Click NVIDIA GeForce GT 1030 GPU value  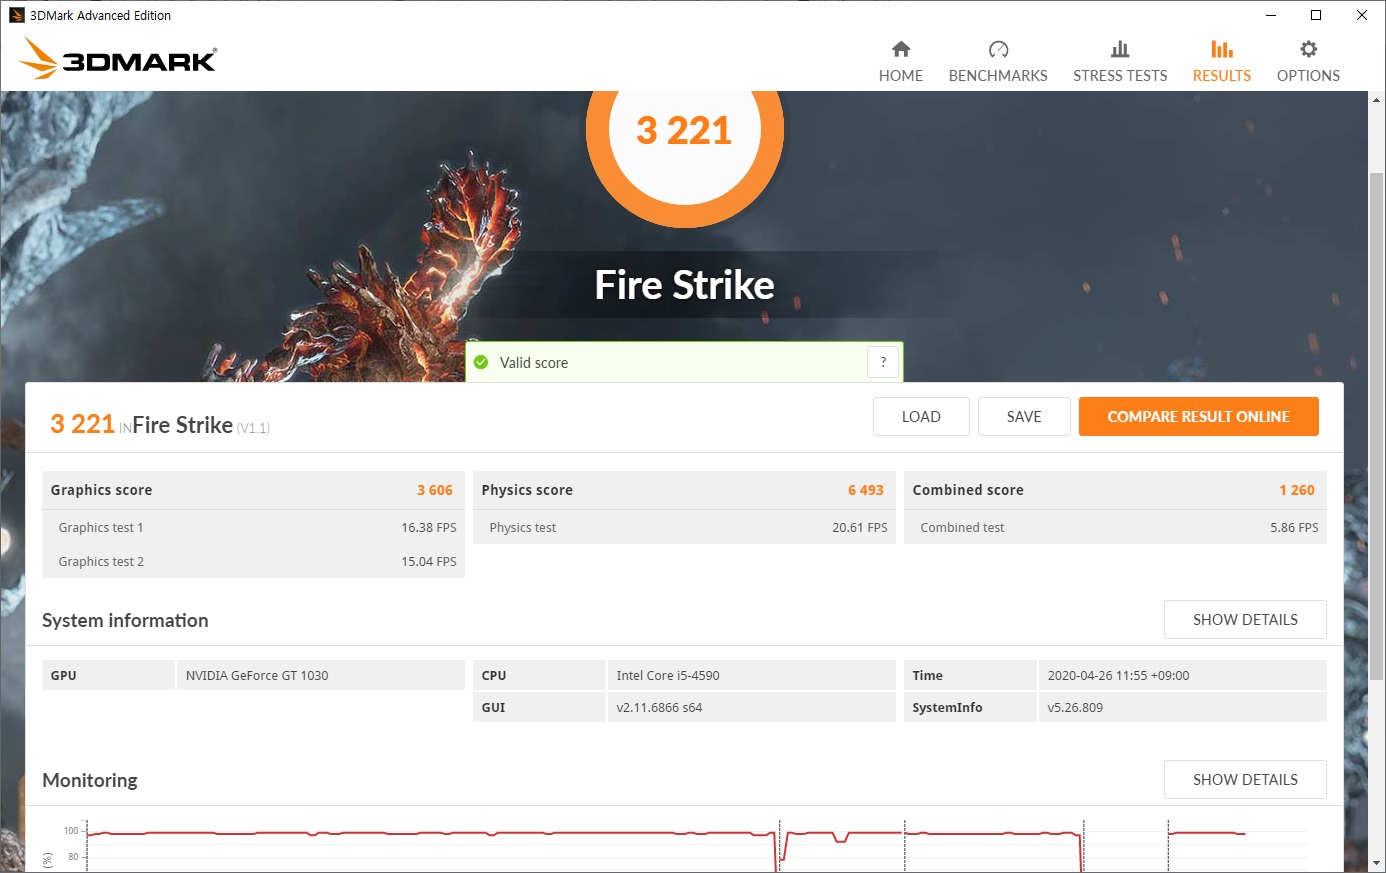click(x=257, y=676)
